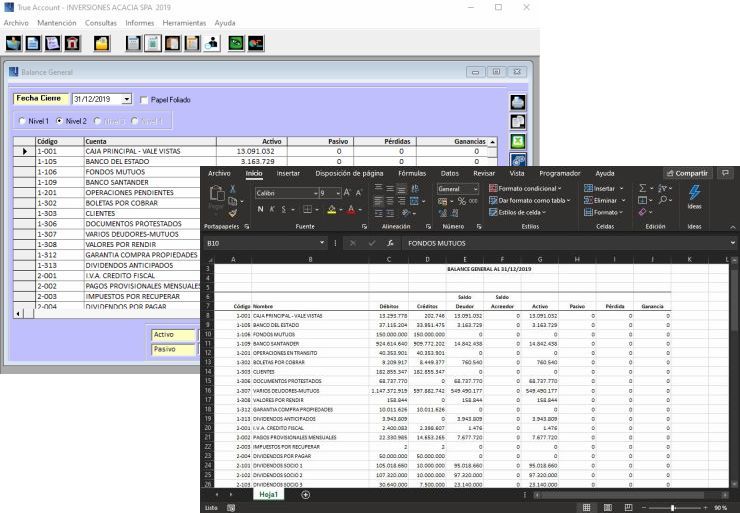This screenshot has width=740, height=513.
Task: Select the Nivel 2 radio button
Action: pyautogui.click(x=59, y=121)
